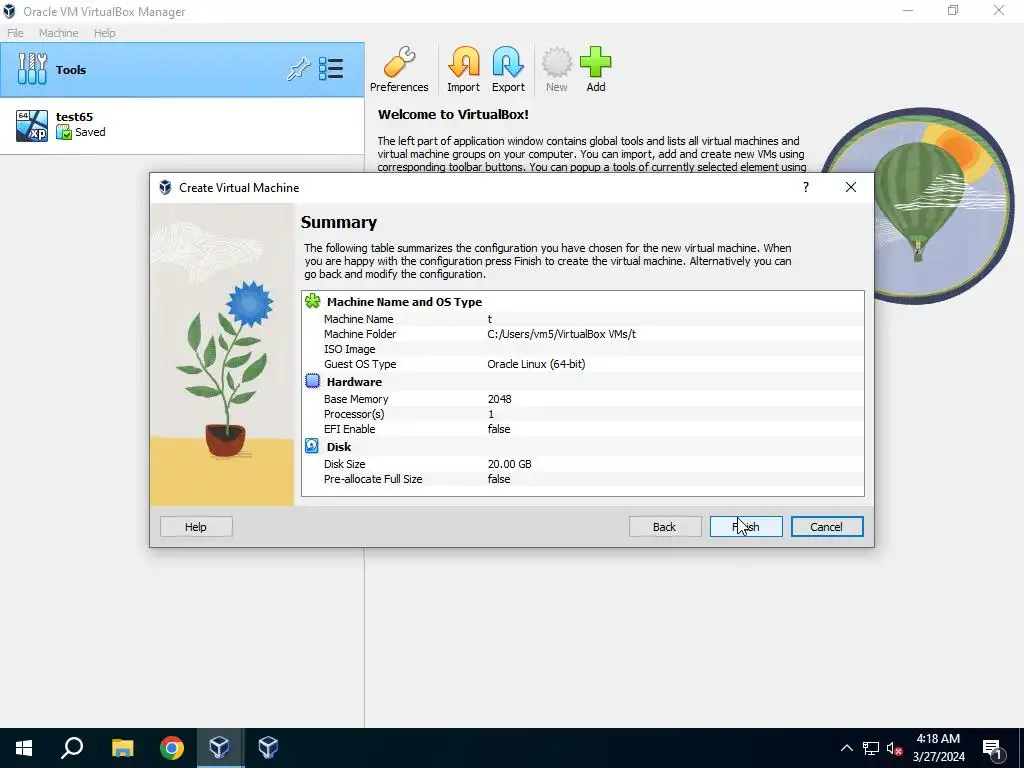Click the Summary heading

click(338, 222)
